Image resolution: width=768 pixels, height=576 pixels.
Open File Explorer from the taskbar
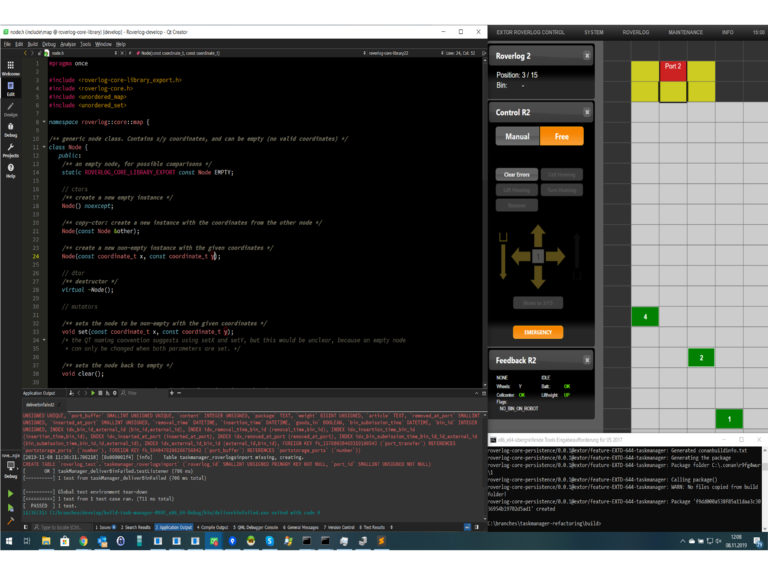click(46, 541)
